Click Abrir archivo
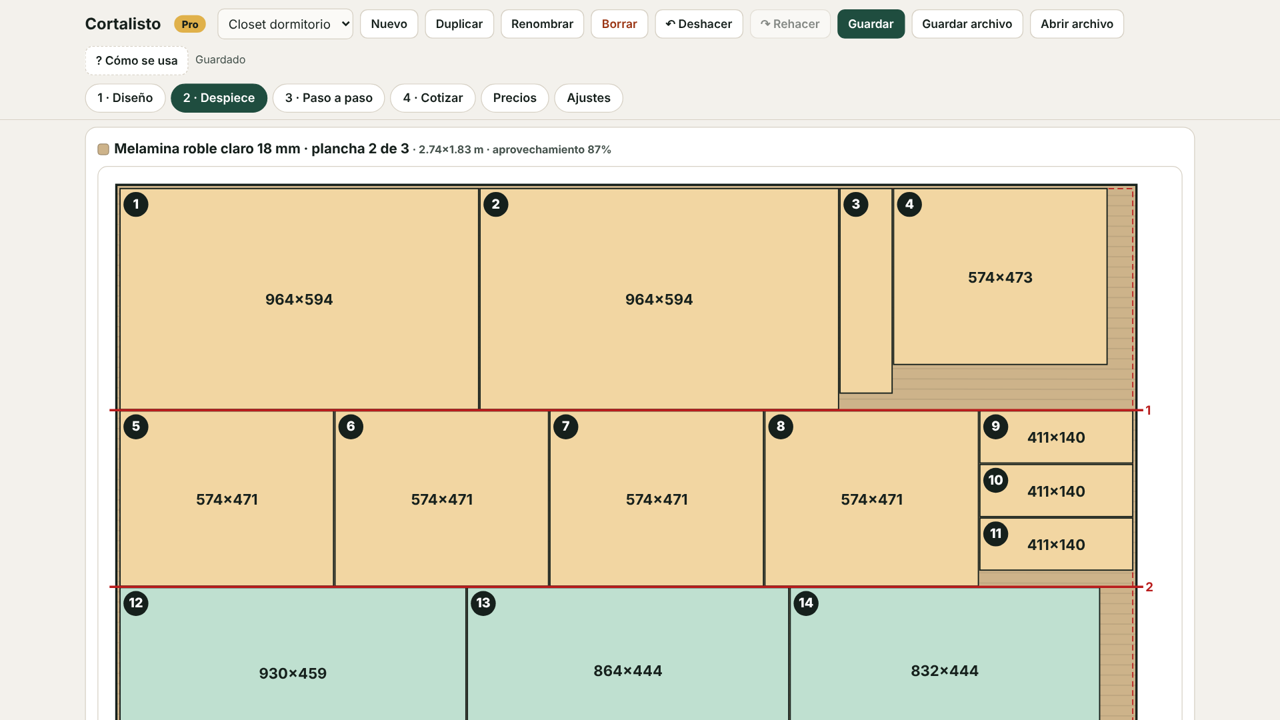1280x720 pixels. [1077, 24]
